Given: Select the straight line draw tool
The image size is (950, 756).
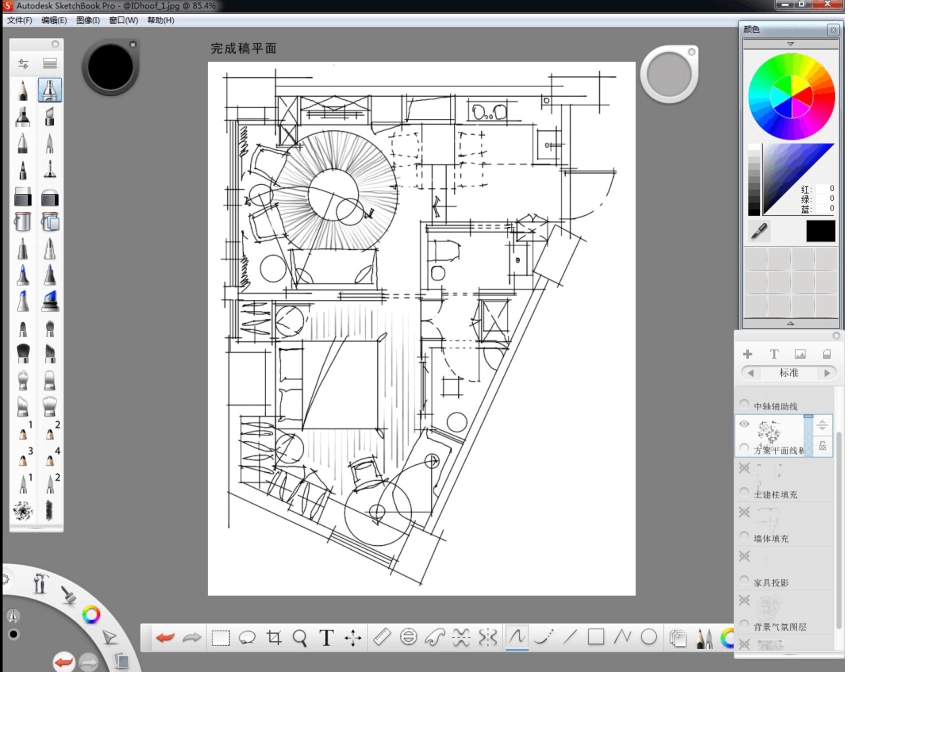Looking at the screenshot, I should (570, 637).
